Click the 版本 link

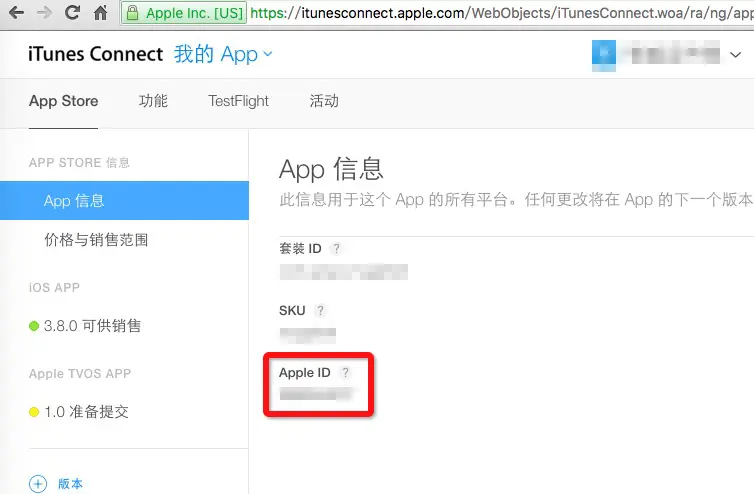click(70, 483)
